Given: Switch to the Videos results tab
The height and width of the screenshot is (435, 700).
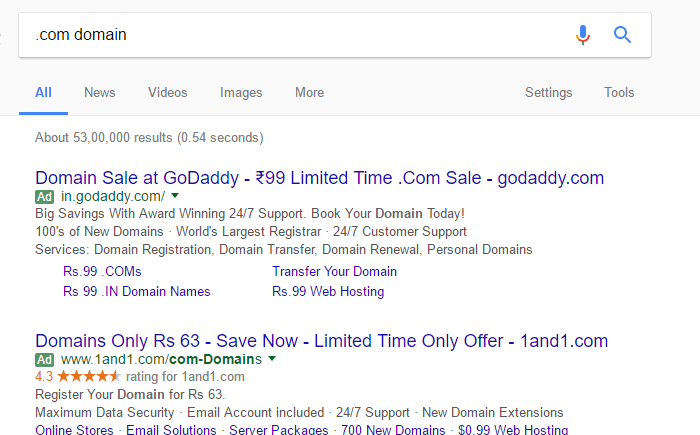Looking at the screenshot, I should 167,92.
